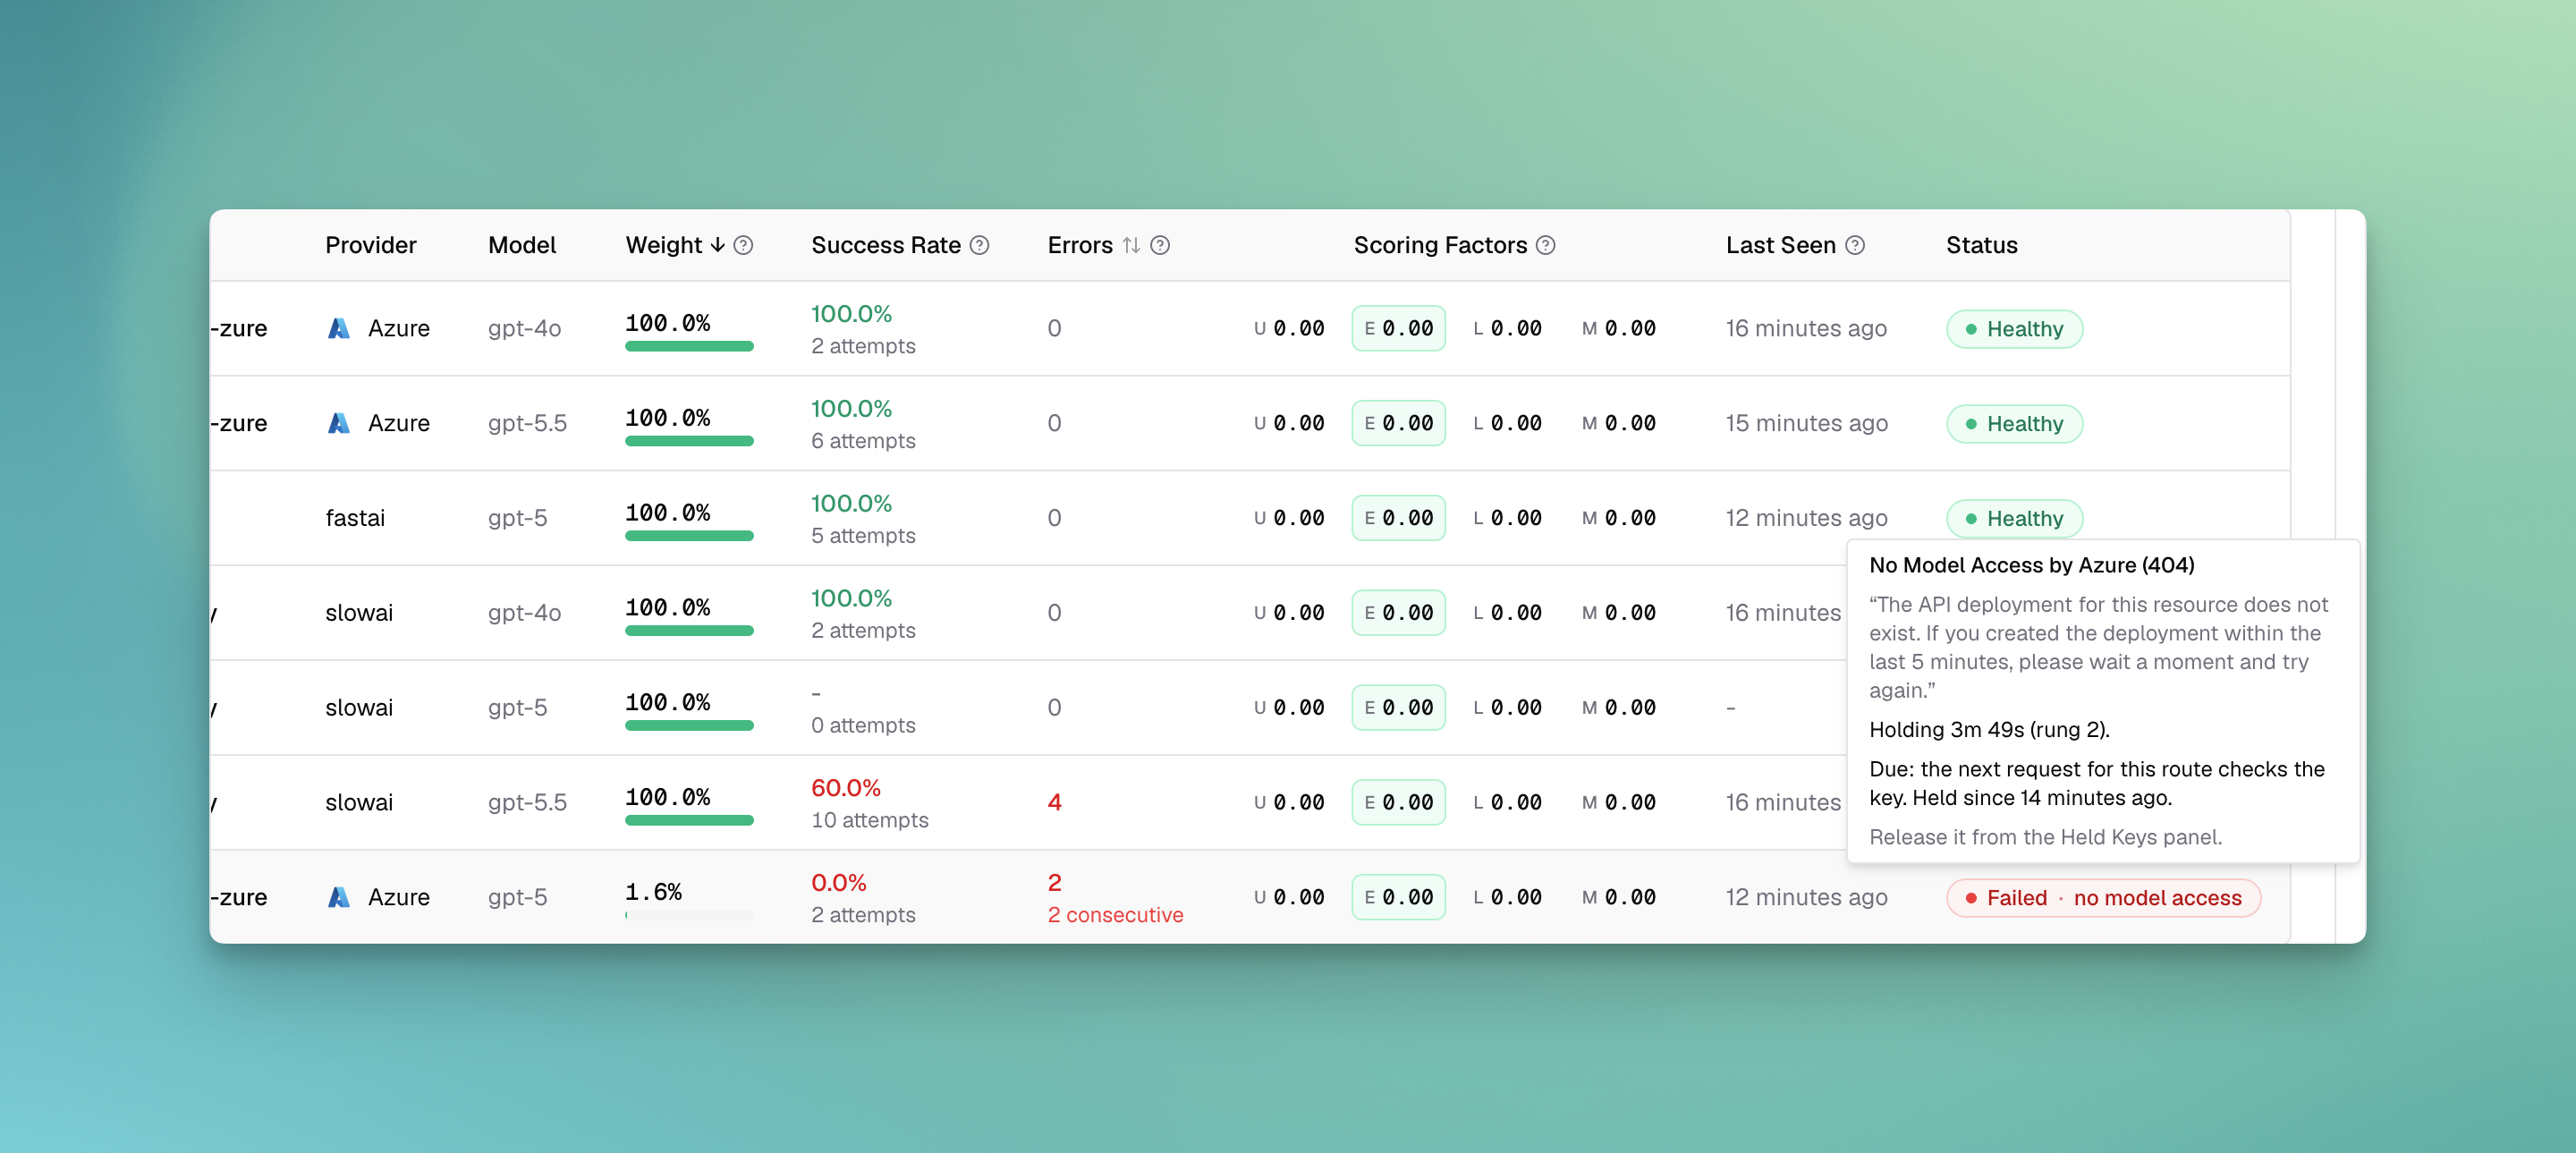Click the gpt-4o model cell in Azure row
The image size is (2576, 1153).
click(524, 328)
